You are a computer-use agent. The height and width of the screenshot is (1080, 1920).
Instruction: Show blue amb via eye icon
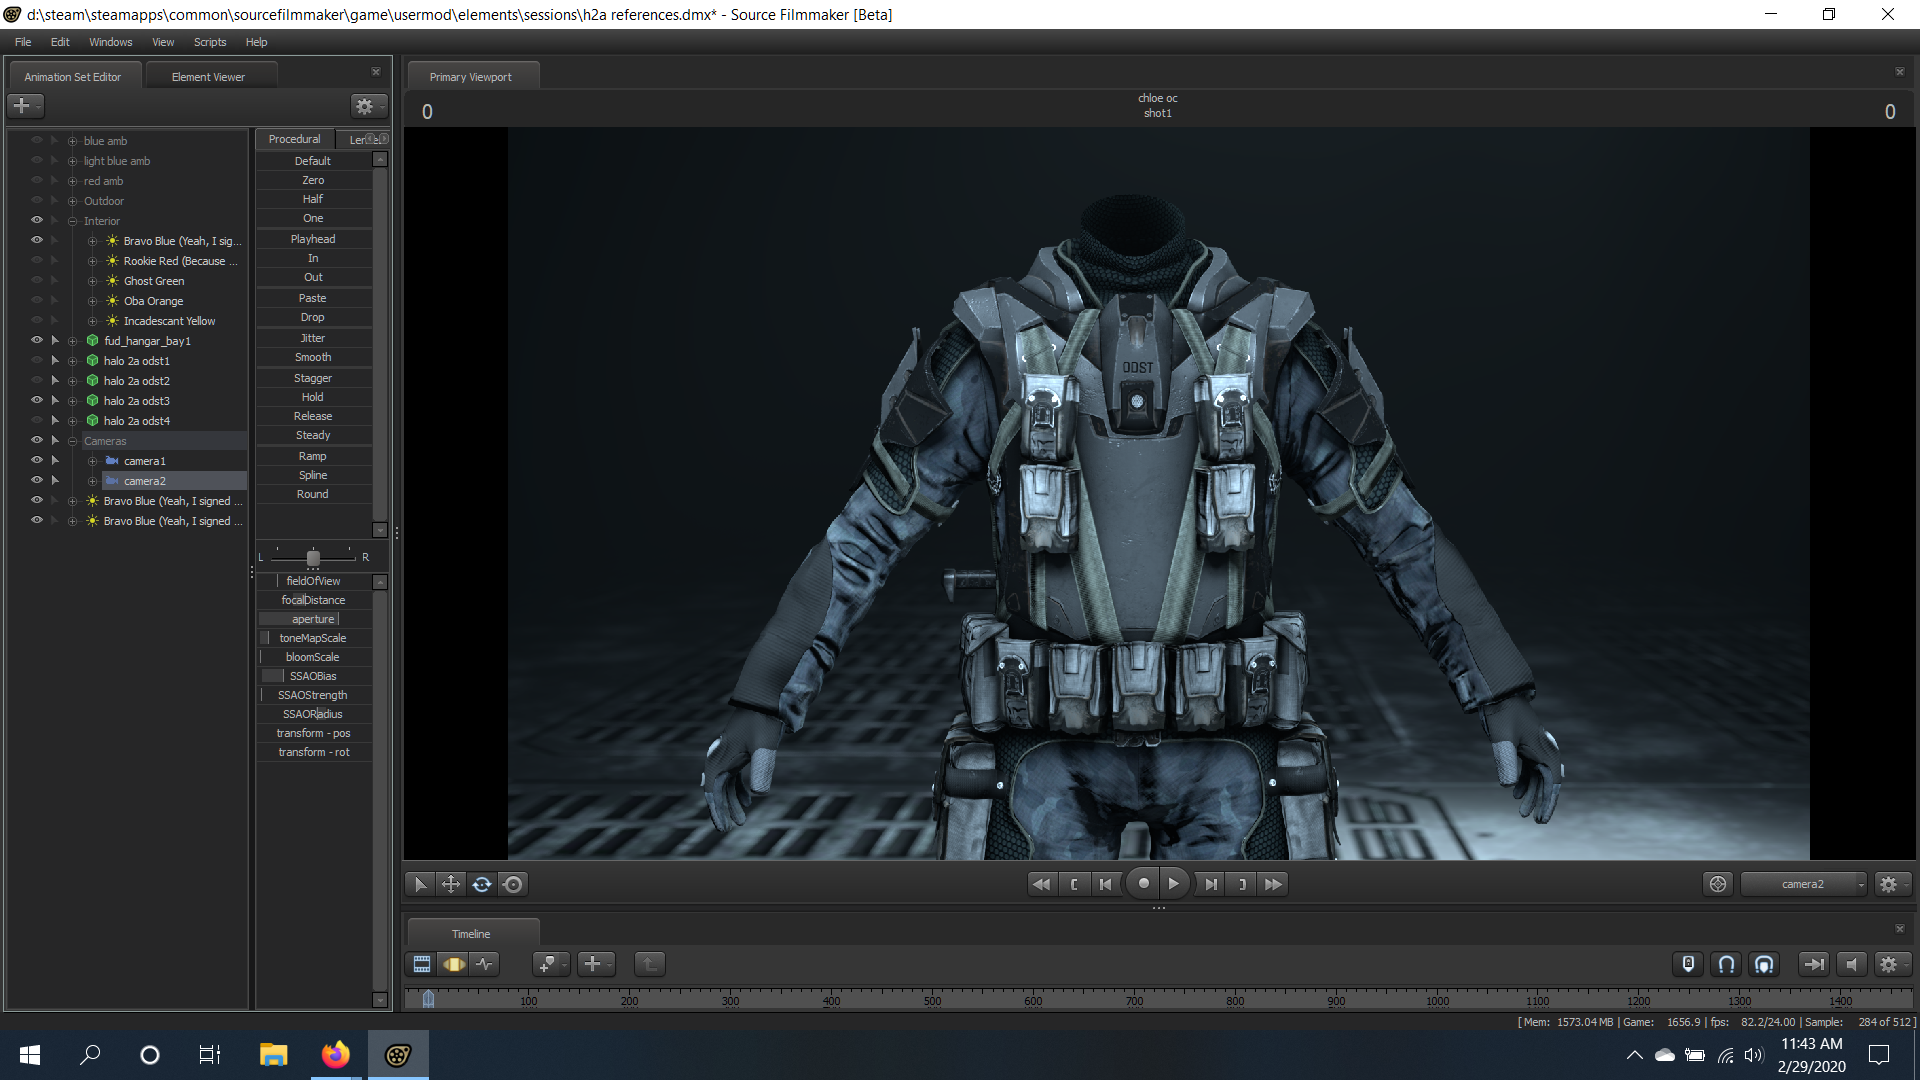tap(37, 140)
